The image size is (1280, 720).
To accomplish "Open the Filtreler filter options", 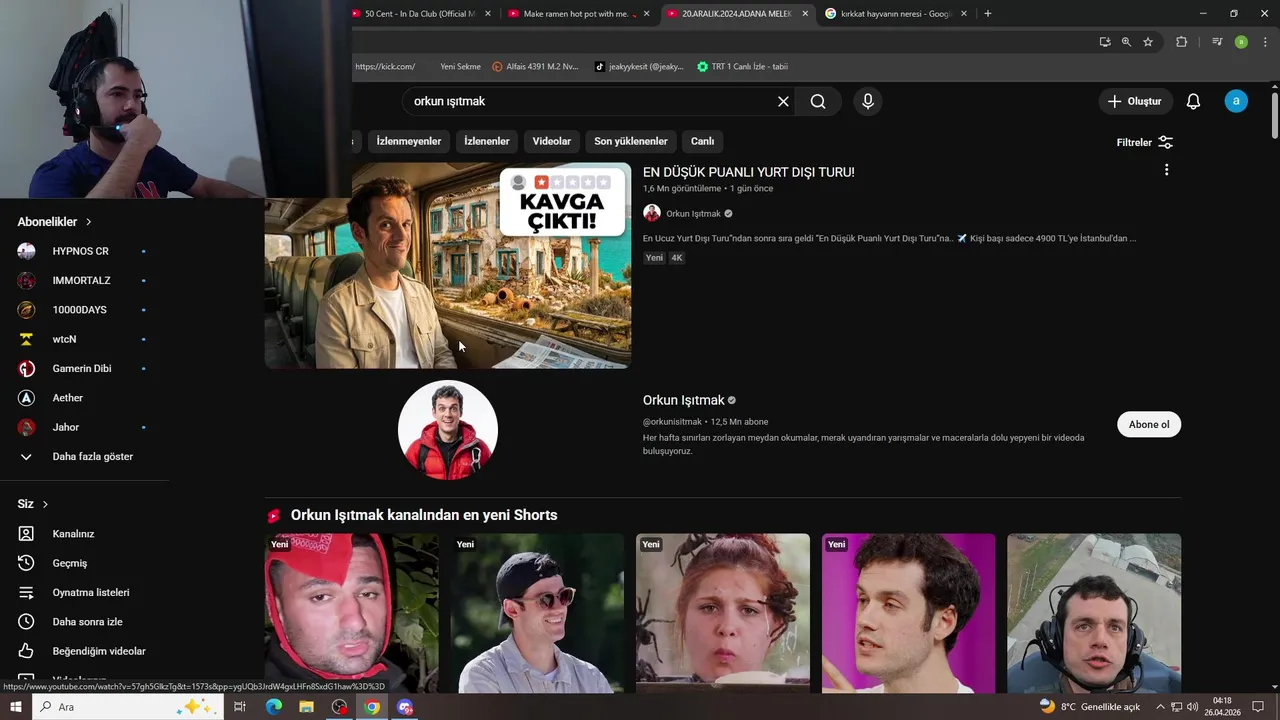I will point(1144,142).
